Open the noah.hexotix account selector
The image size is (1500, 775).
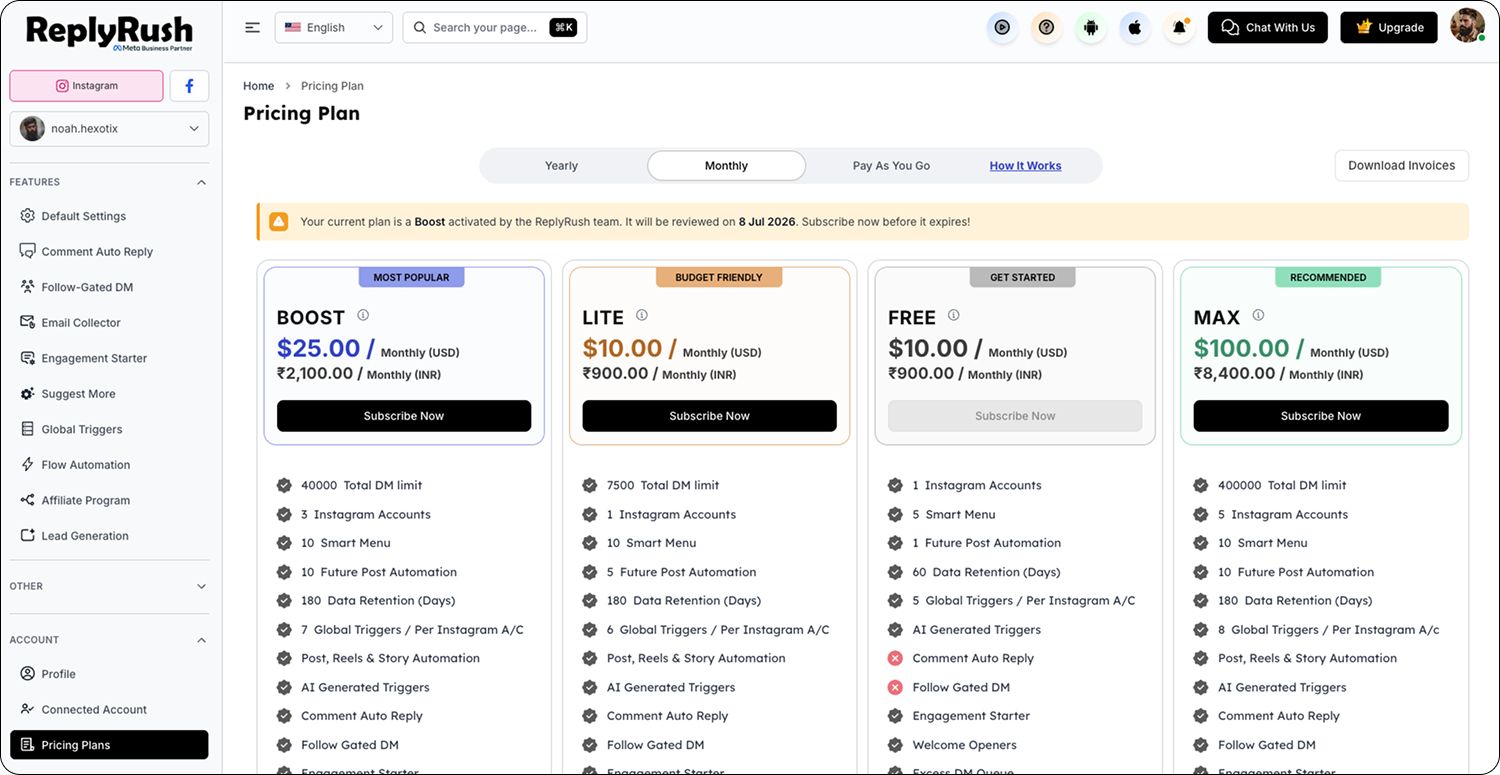(x=109, y=129)
